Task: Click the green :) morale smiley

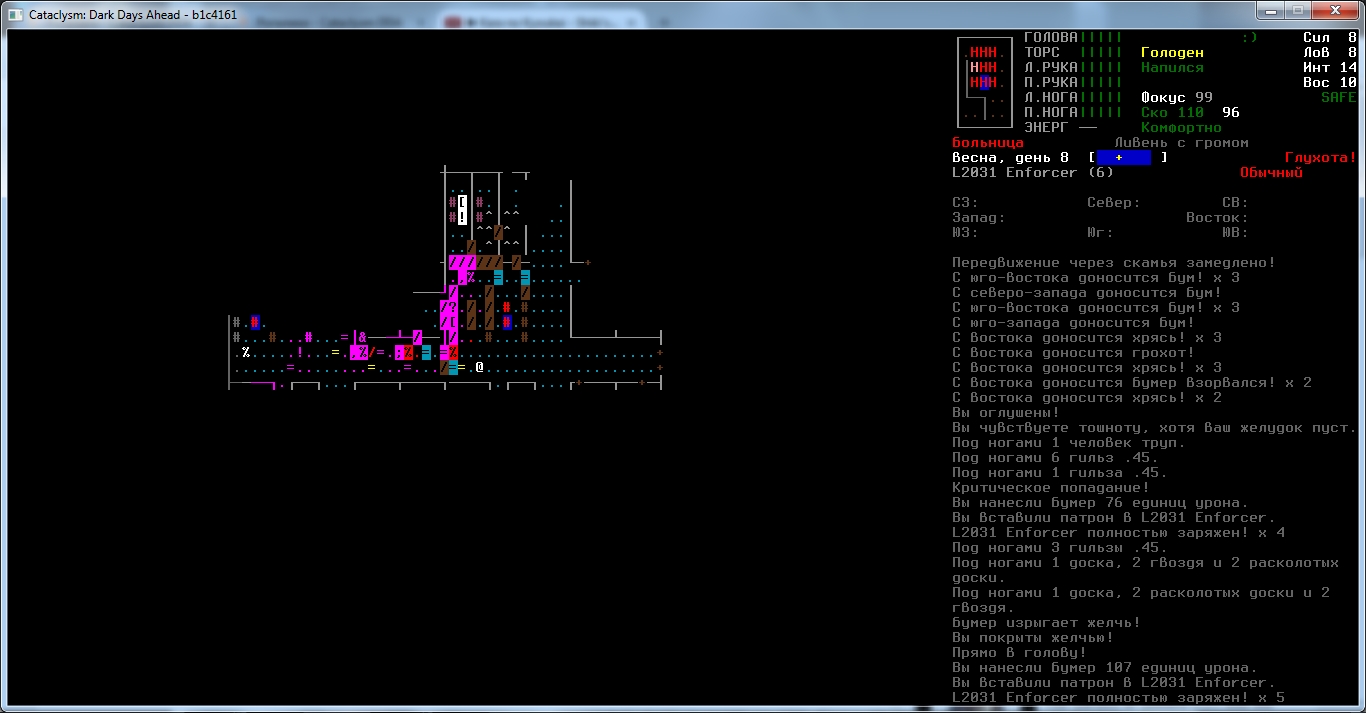Action: click(1249, 37)
